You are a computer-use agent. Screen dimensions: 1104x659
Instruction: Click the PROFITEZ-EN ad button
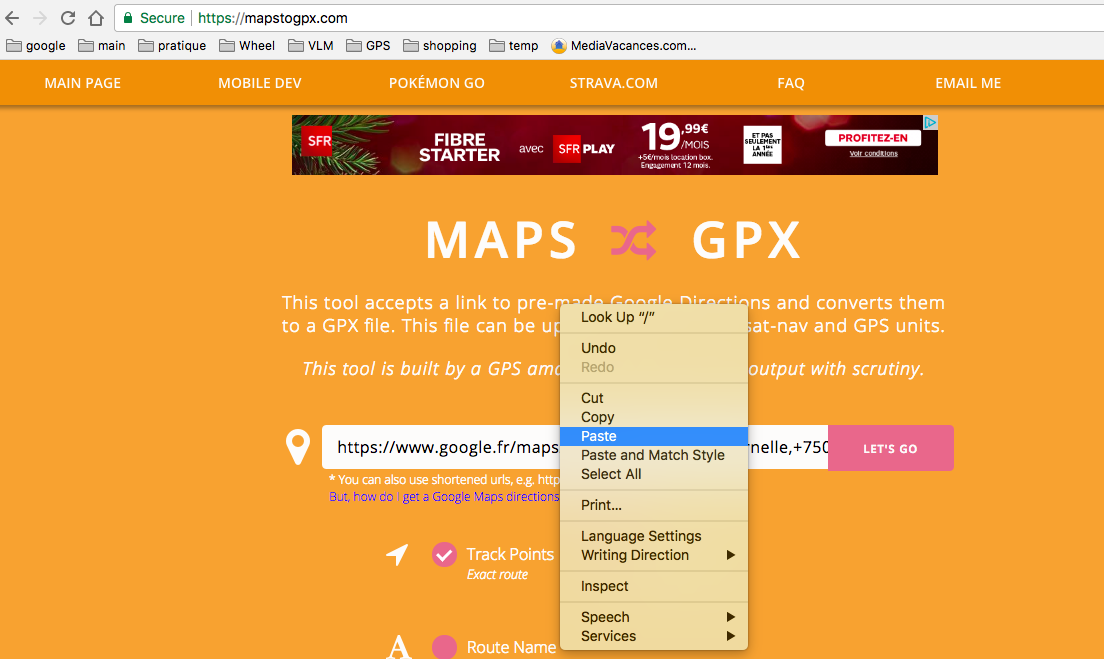click(873, 138)
